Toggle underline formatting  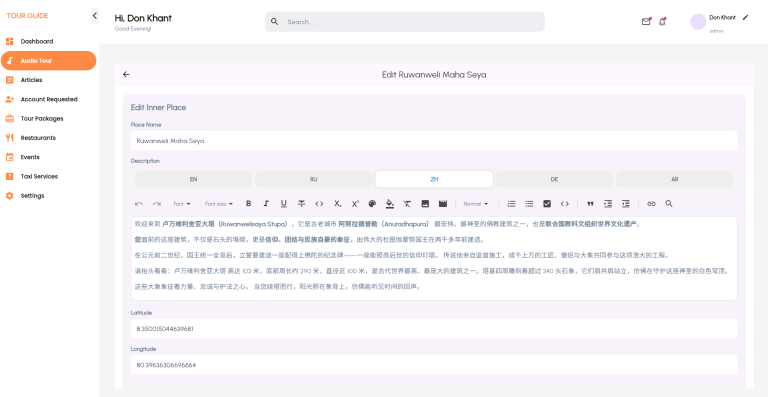[x=284, y=204]
